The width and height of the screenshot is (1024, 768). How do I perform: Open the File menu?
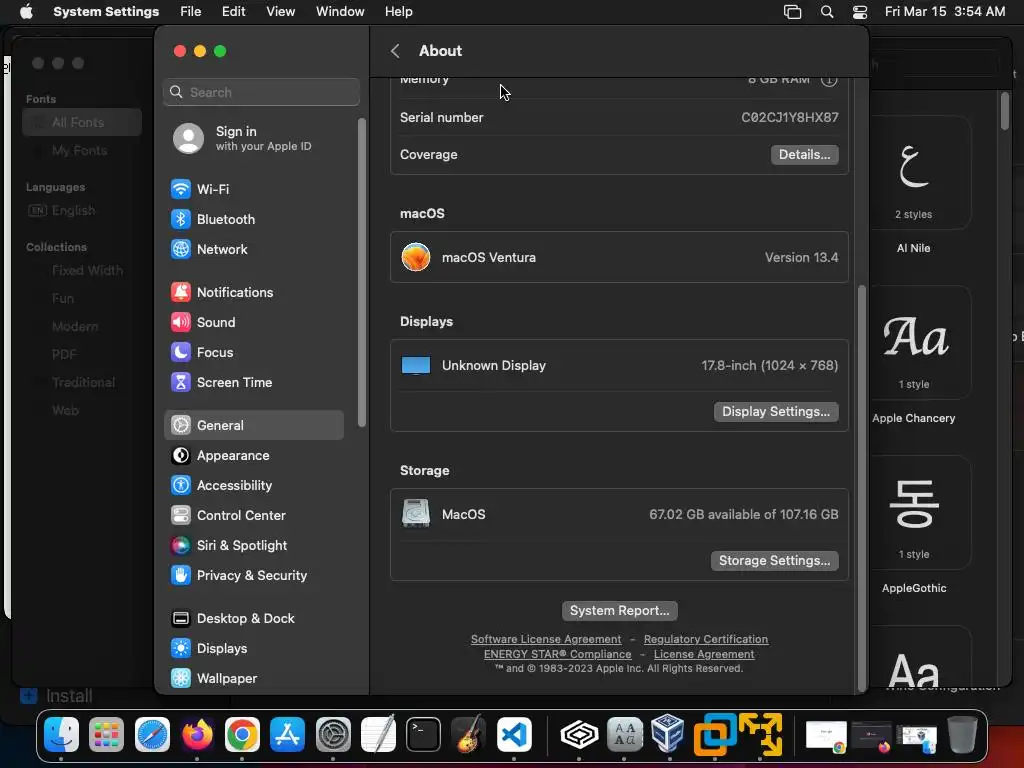click(x=191, y=12)
